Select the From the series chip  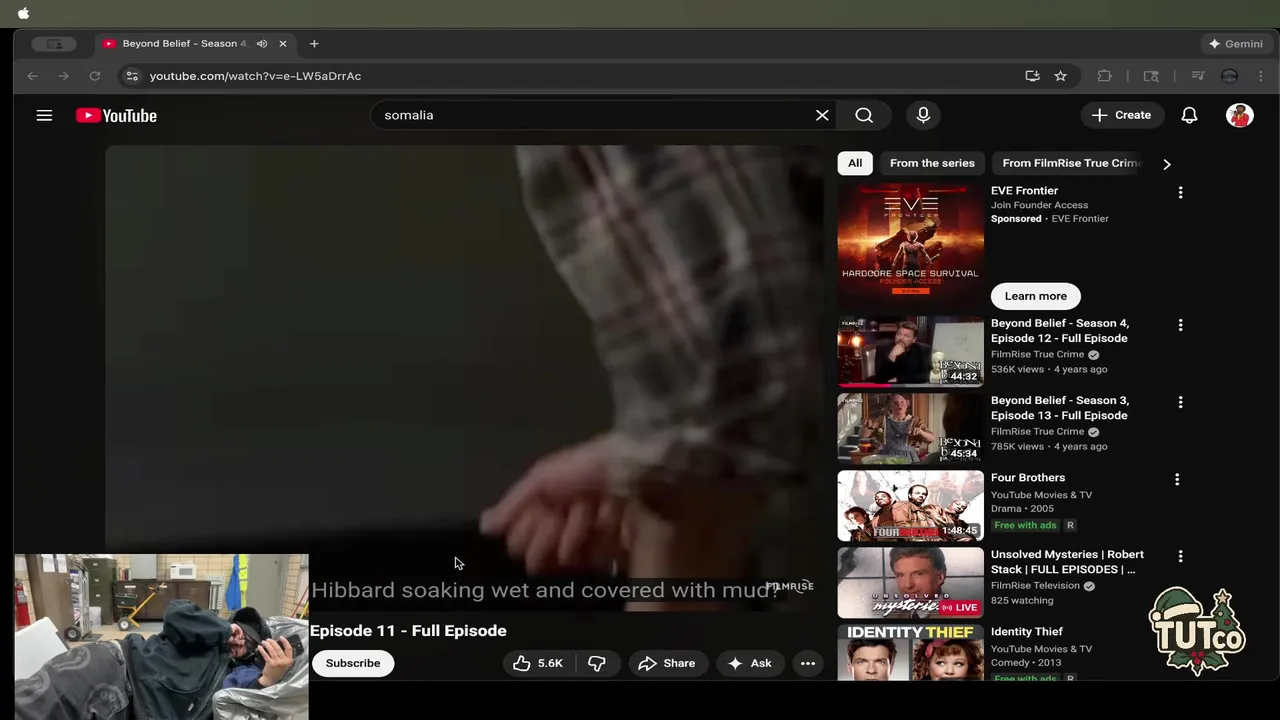tap(932, 163)
